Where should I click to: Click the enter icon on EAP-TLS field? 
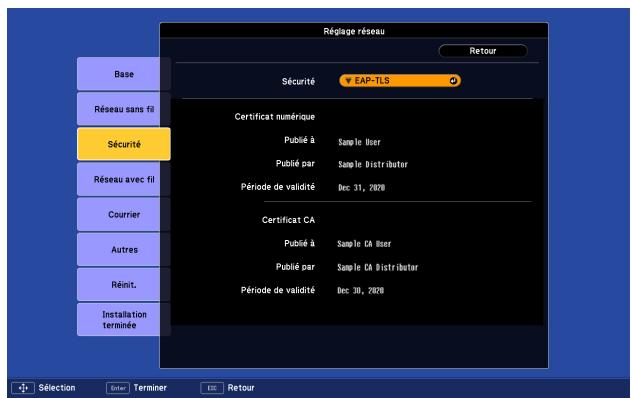pos(453,81)
